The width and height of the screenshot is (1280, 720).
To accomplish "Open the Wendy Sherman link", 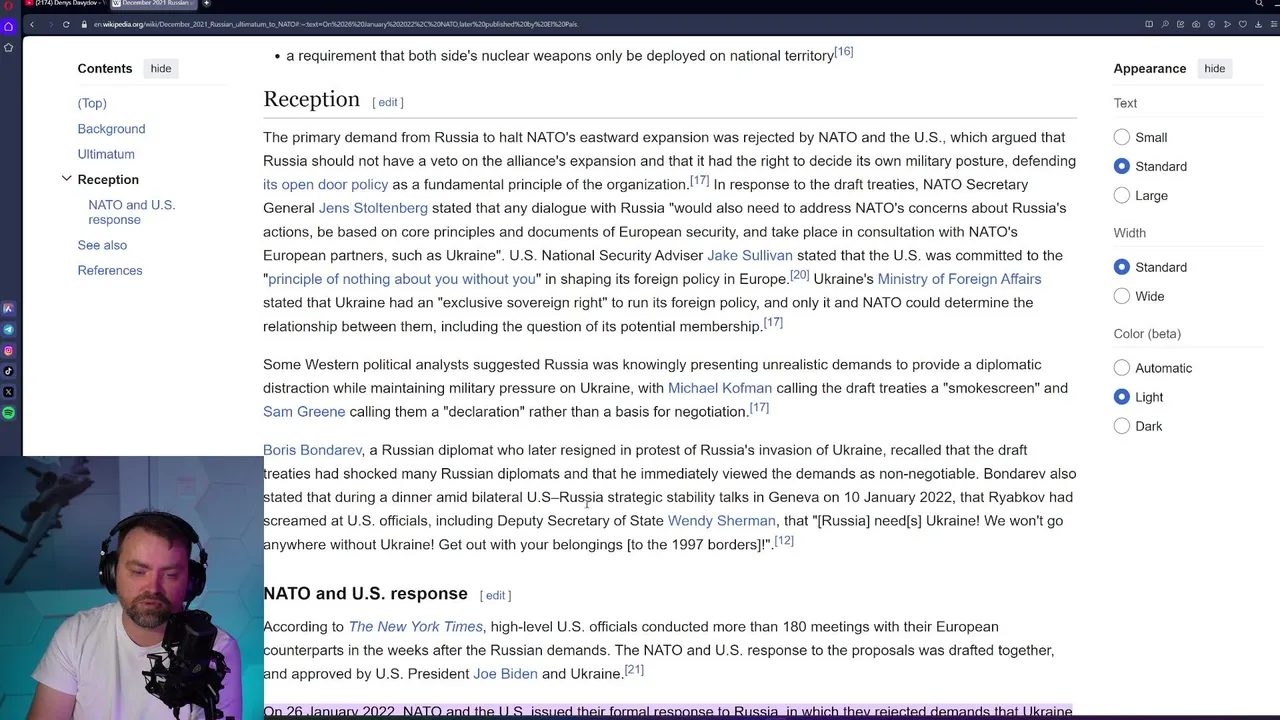I will (721, 521).
